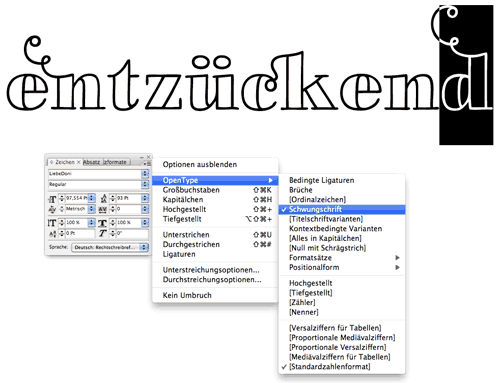The height and width of the screenshot is (383, 500).
Task: Uncheck Schwungschrift option
Action: pyautogui.click(x=342, y=209)
